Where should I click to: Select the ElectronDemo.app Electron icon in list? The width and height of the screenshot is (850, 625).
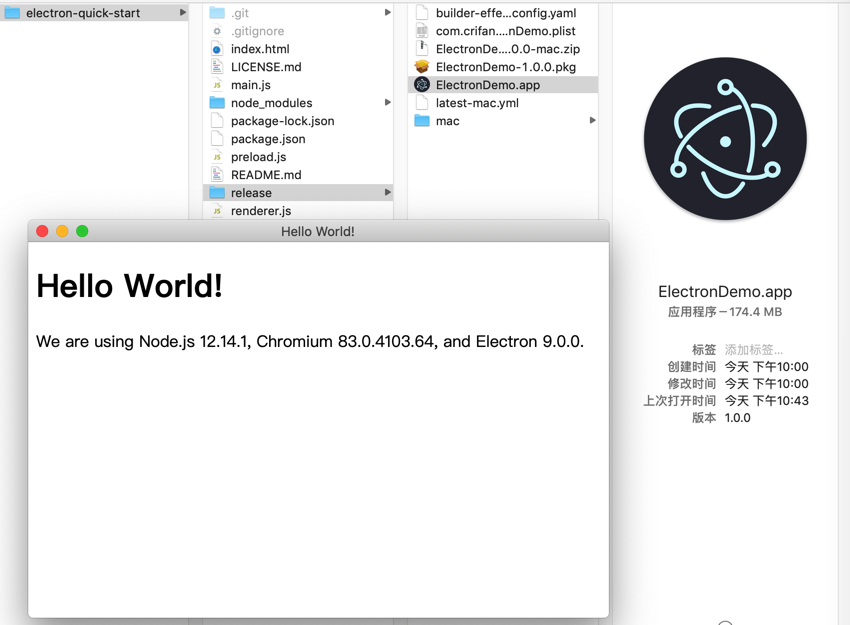[422, 85]
